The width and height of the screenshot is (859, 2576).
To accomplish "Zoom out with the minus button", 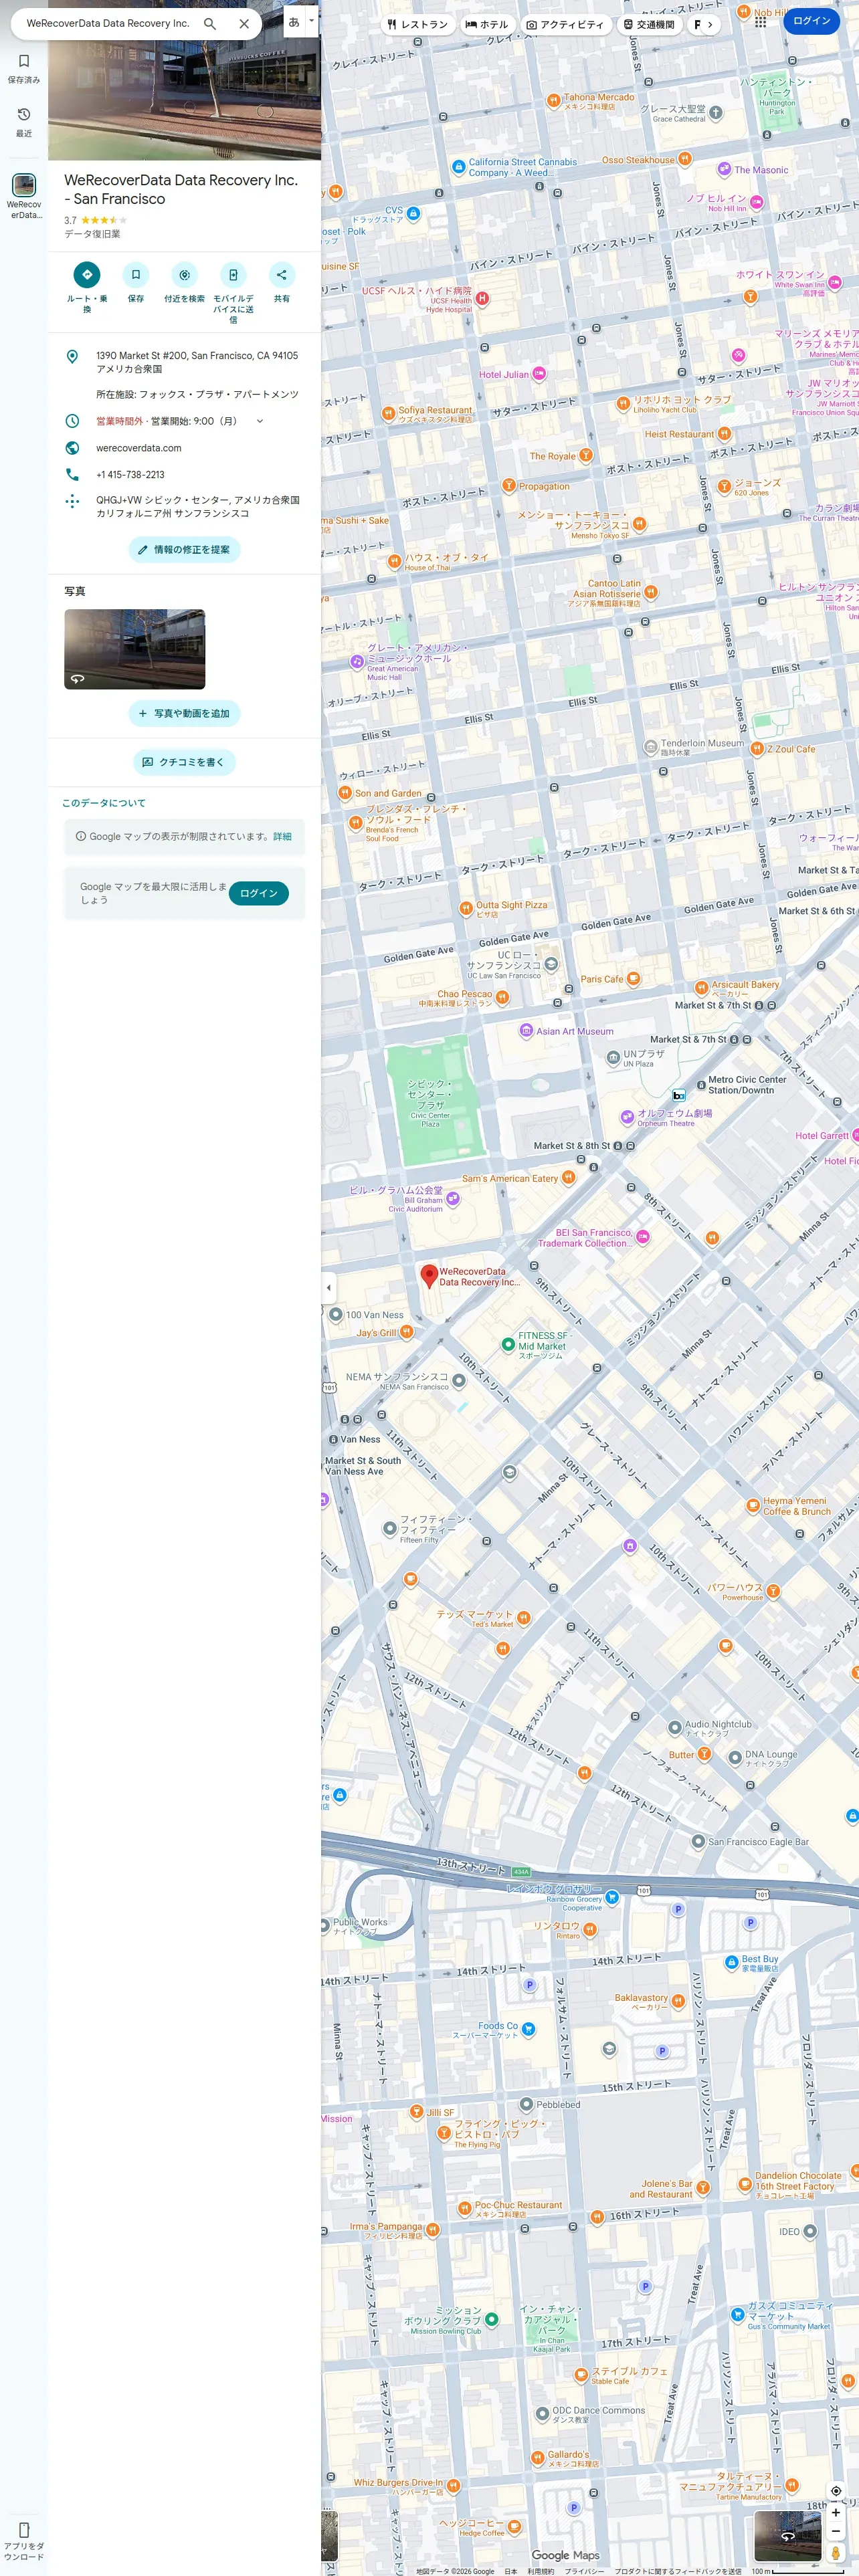I will [x=836, y=2531].
